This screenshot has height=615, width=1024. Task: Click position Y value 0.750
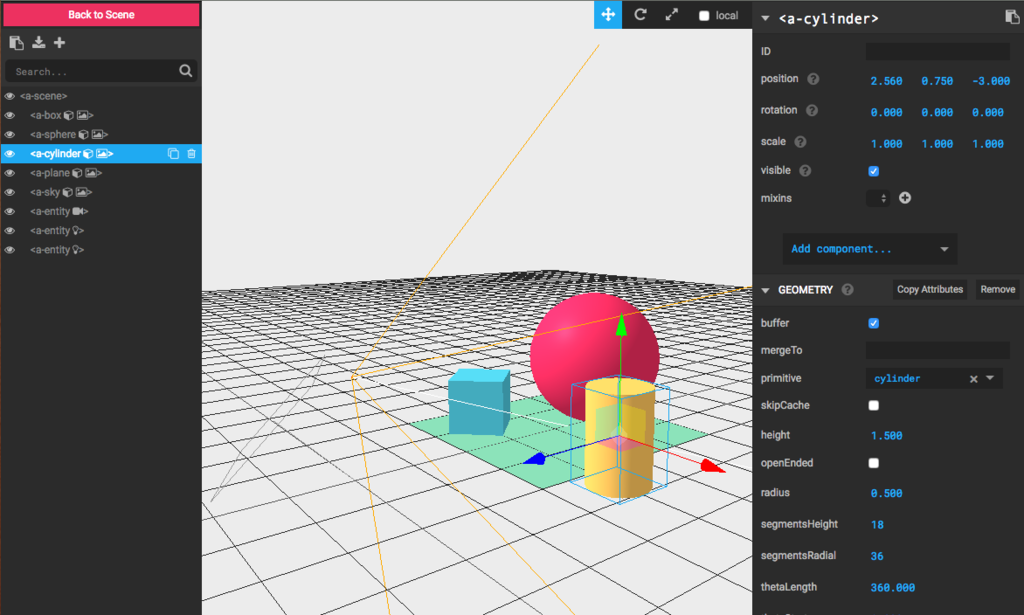click(937, 81)
